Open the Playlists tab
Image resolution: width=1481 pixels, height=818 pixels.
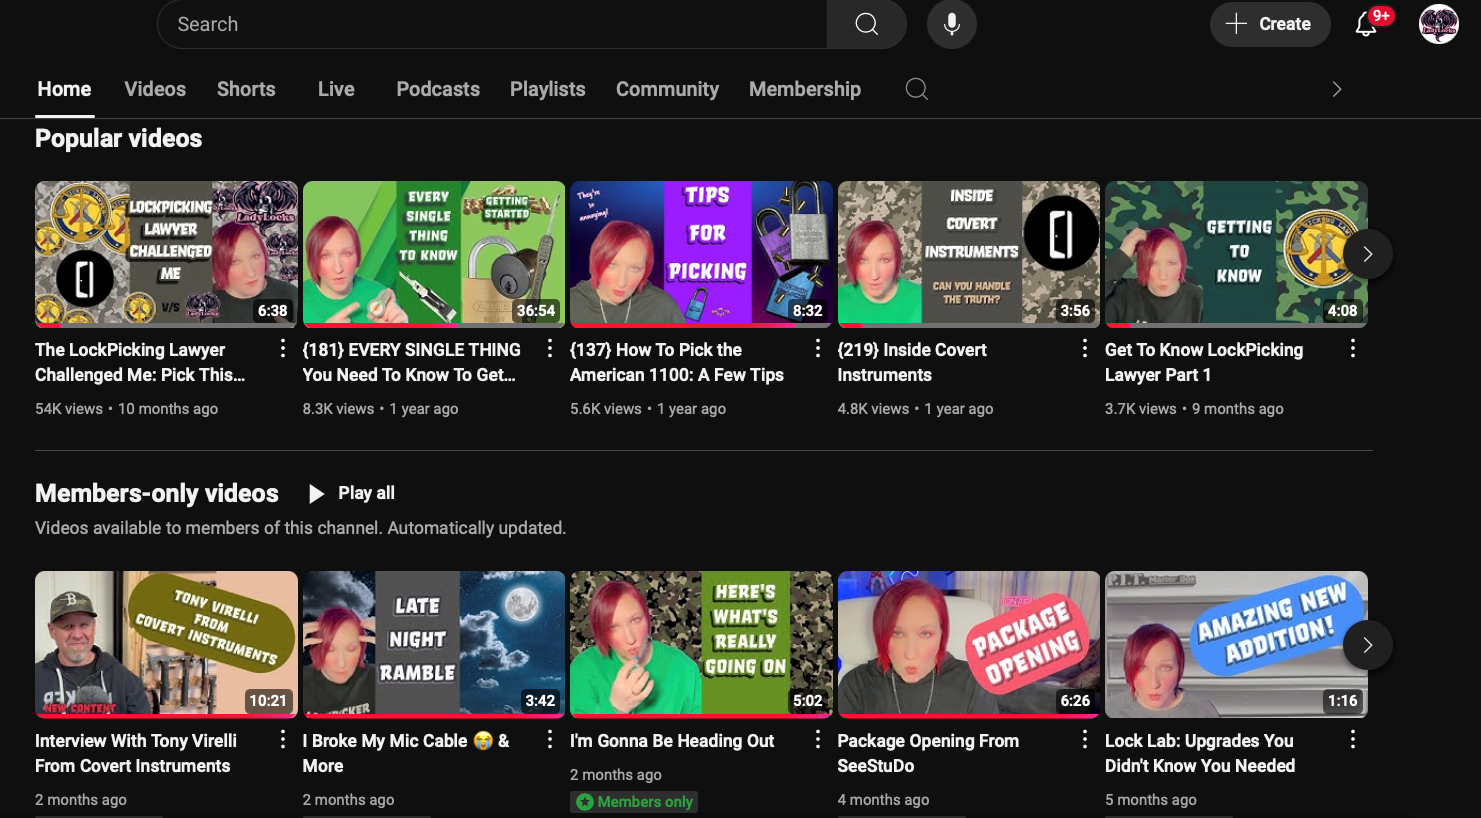point(548,89)
